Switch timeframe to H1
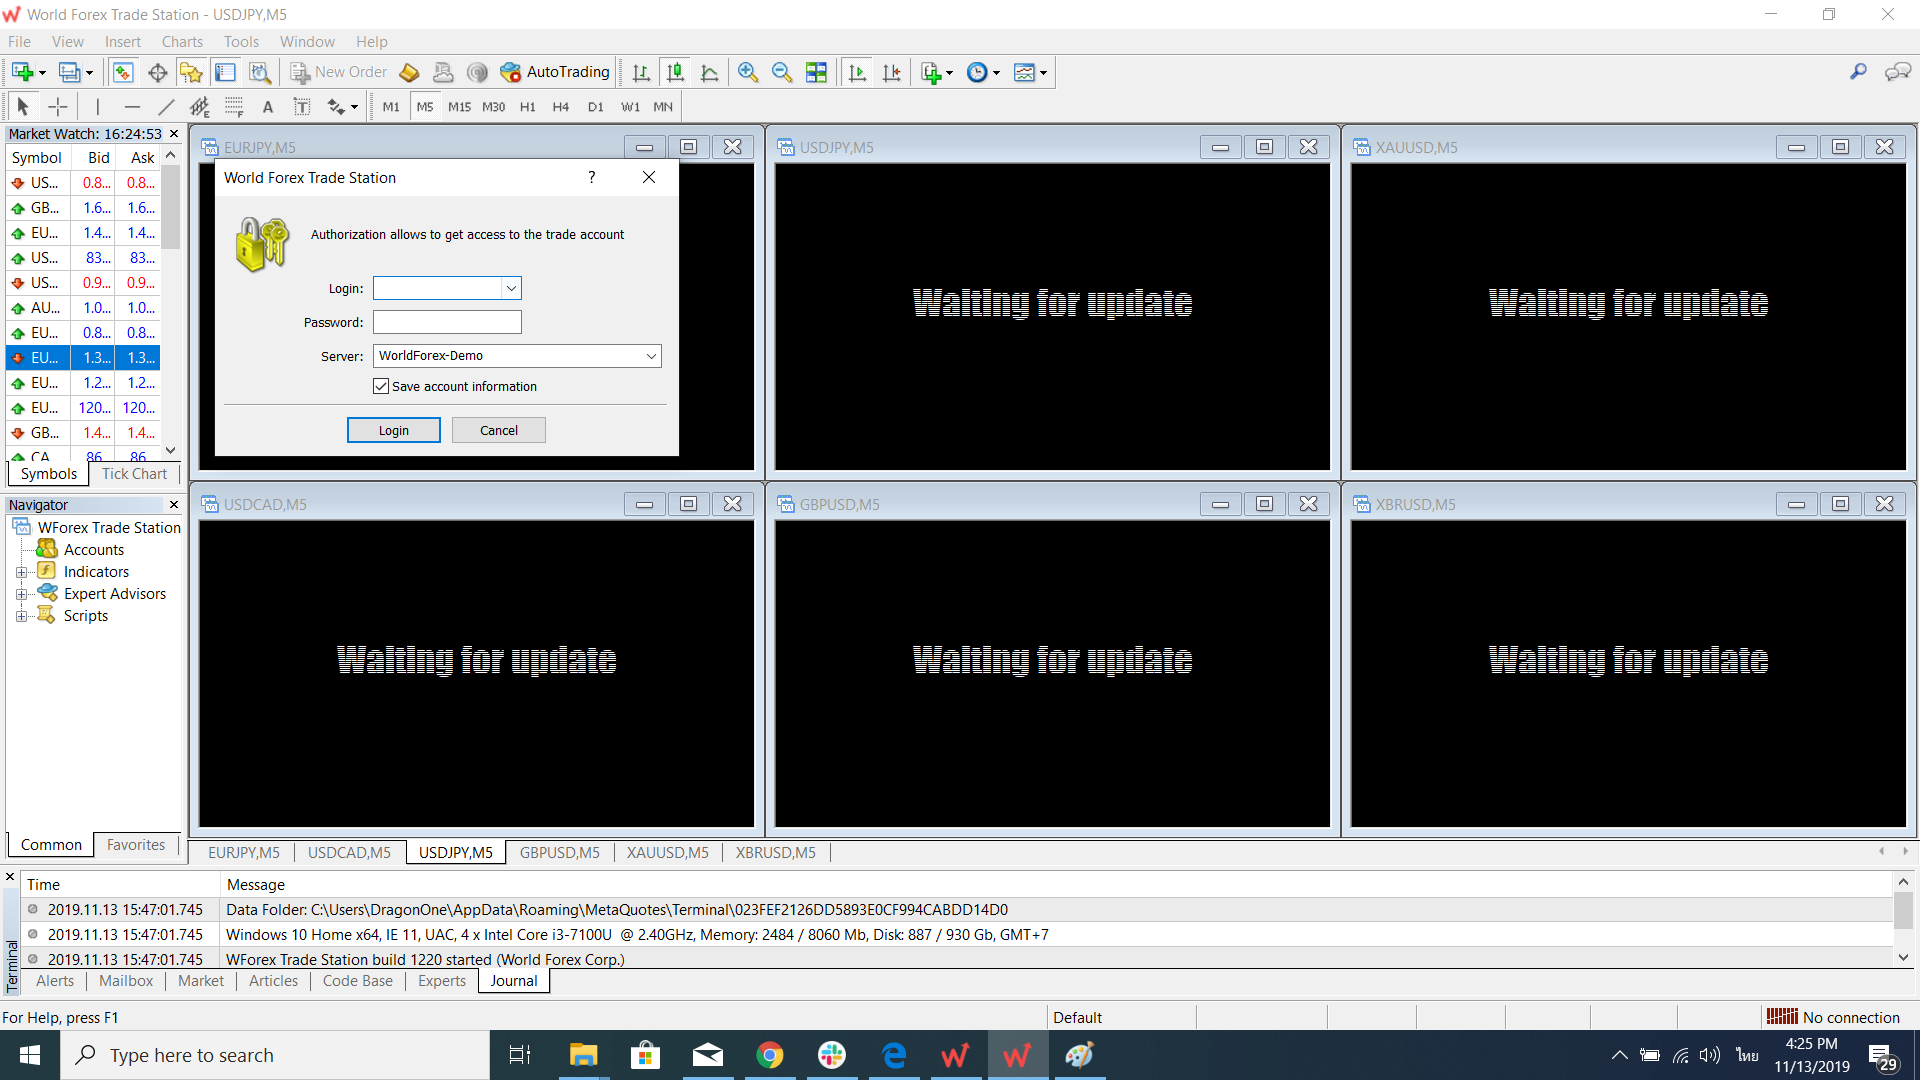Image resolution: width=1920 pixels, height=1080 pixels. [527, 107]
